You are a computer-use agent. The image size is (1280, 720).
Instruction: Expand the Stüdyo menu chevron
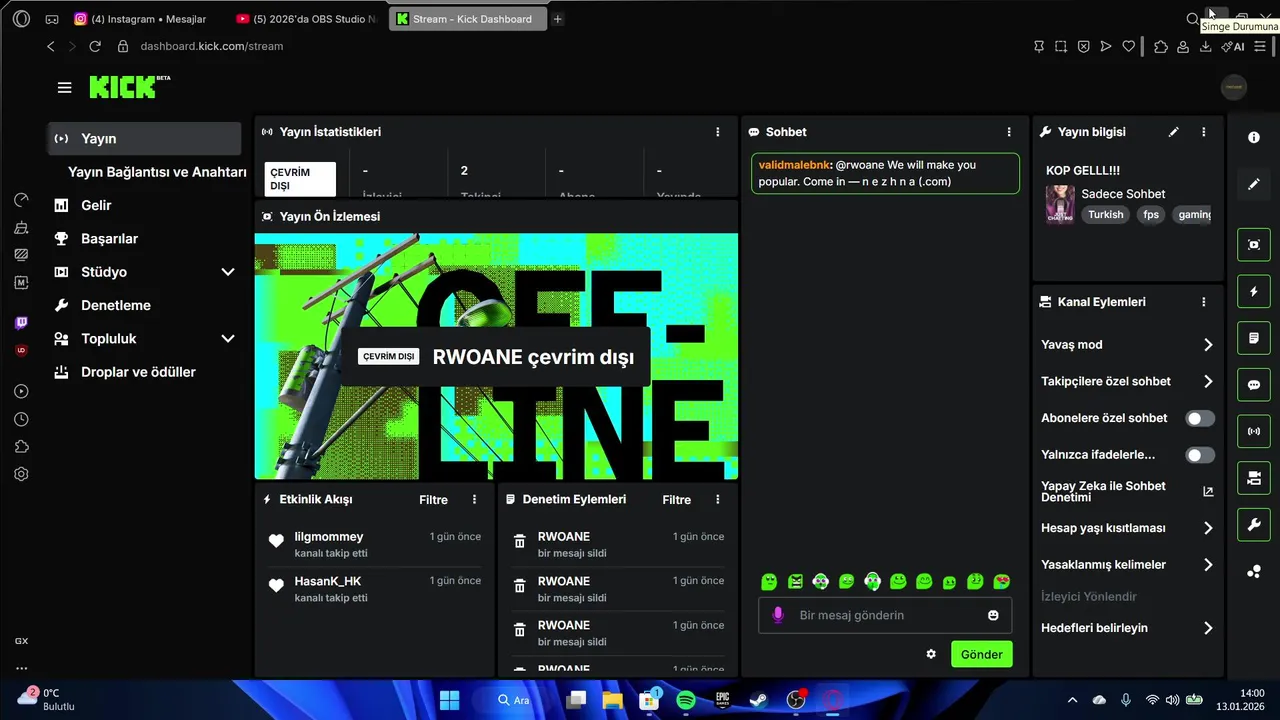tap(228, 272)
